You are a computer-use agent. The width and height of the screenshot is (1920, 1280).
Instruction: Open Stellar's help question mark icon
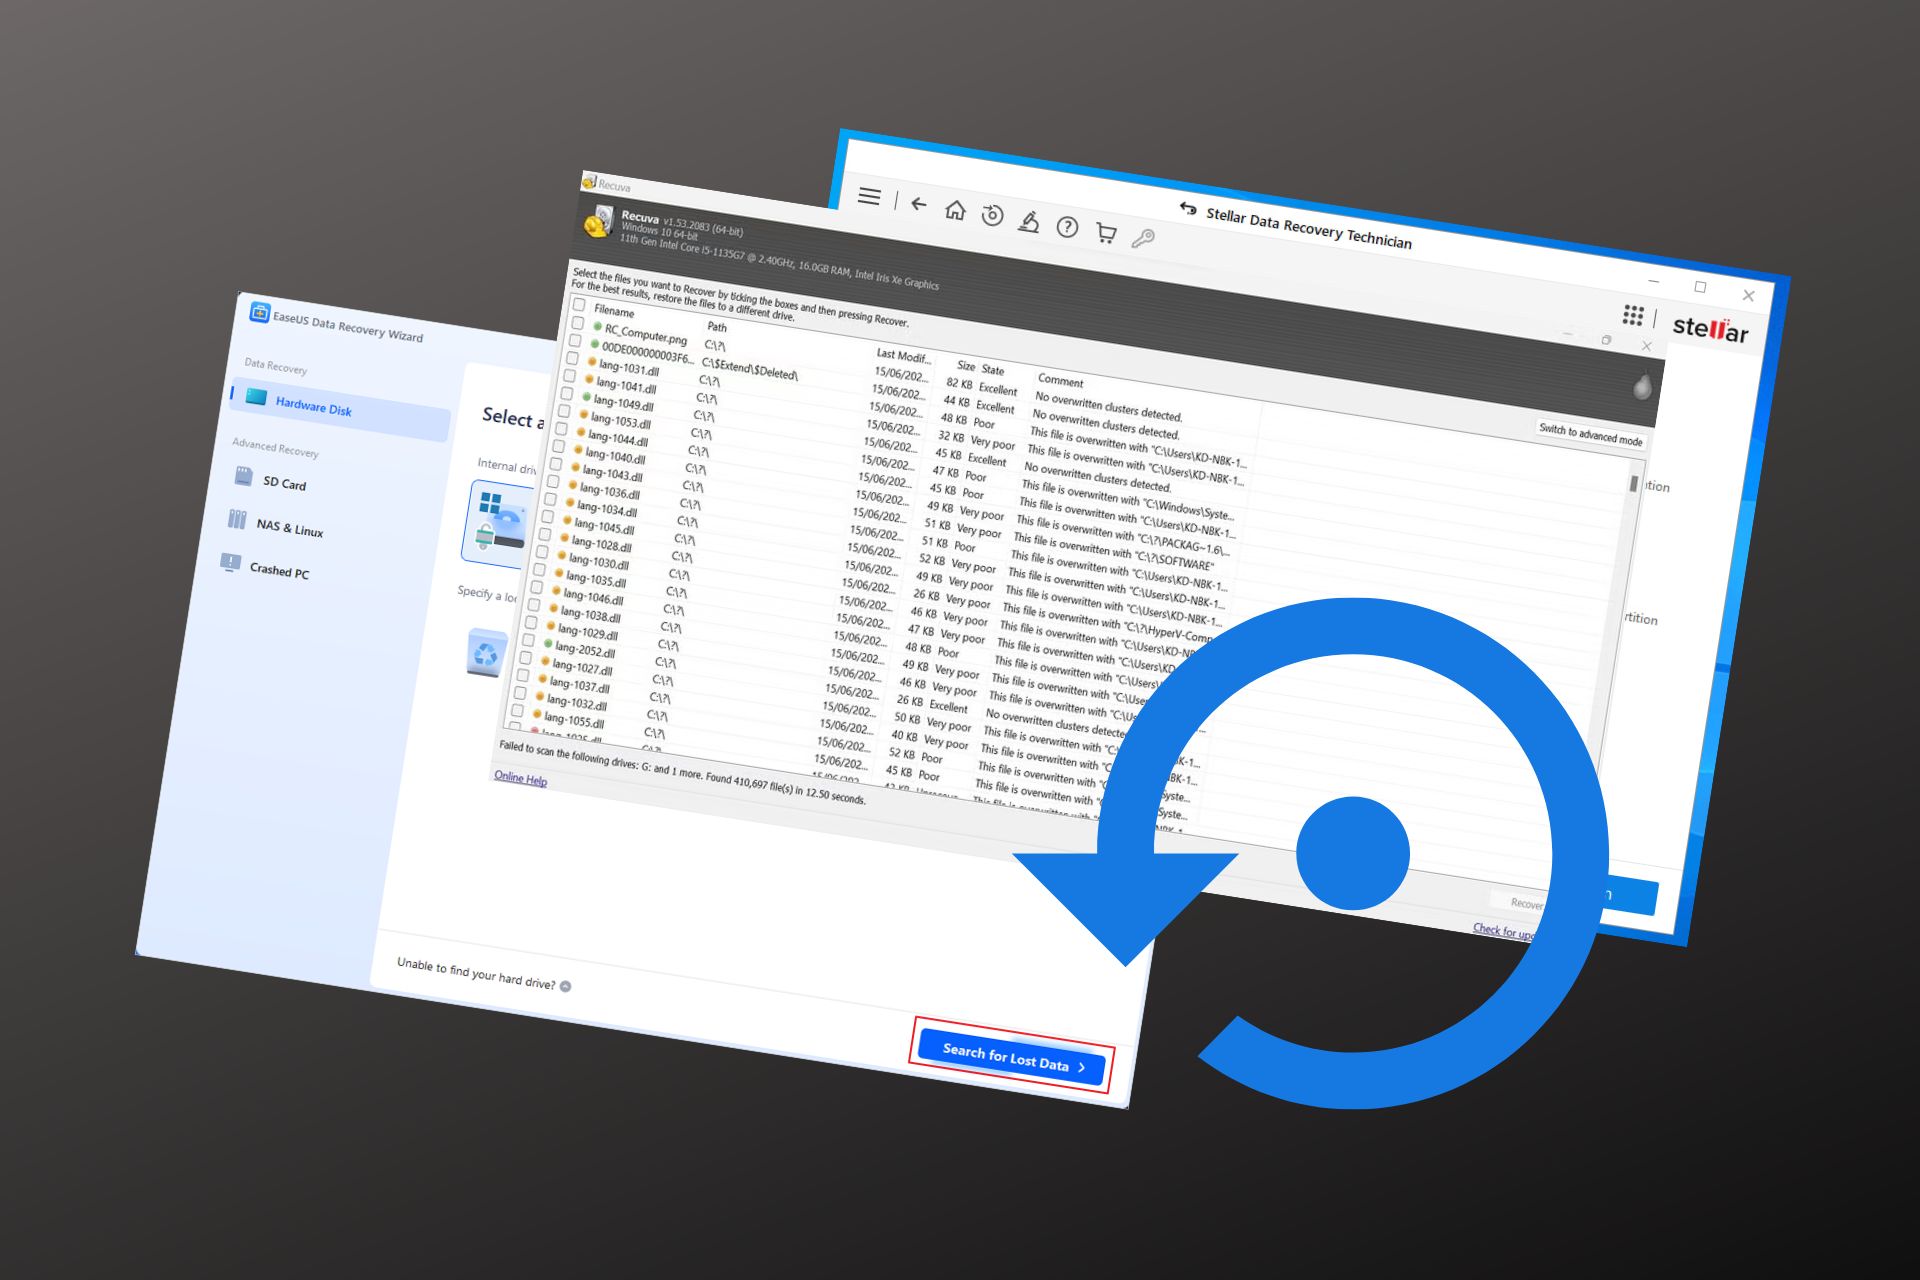[1066, 228]
